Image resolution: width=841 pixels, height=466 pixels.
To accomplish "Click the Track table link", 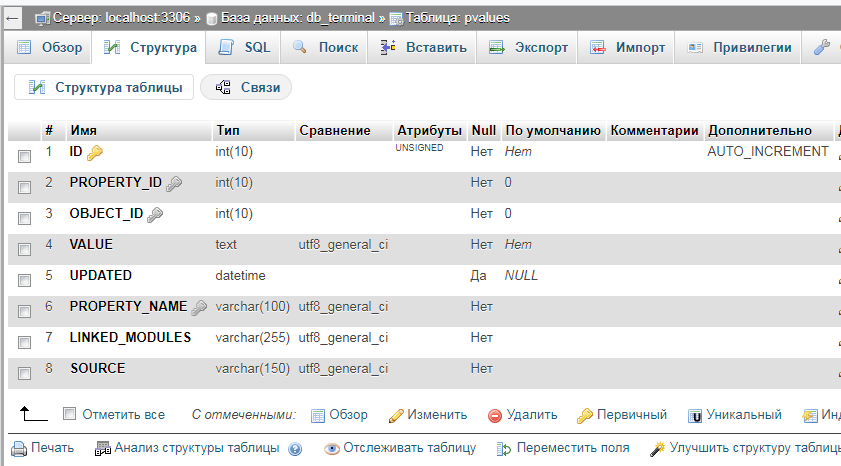I will coord(400,448).
